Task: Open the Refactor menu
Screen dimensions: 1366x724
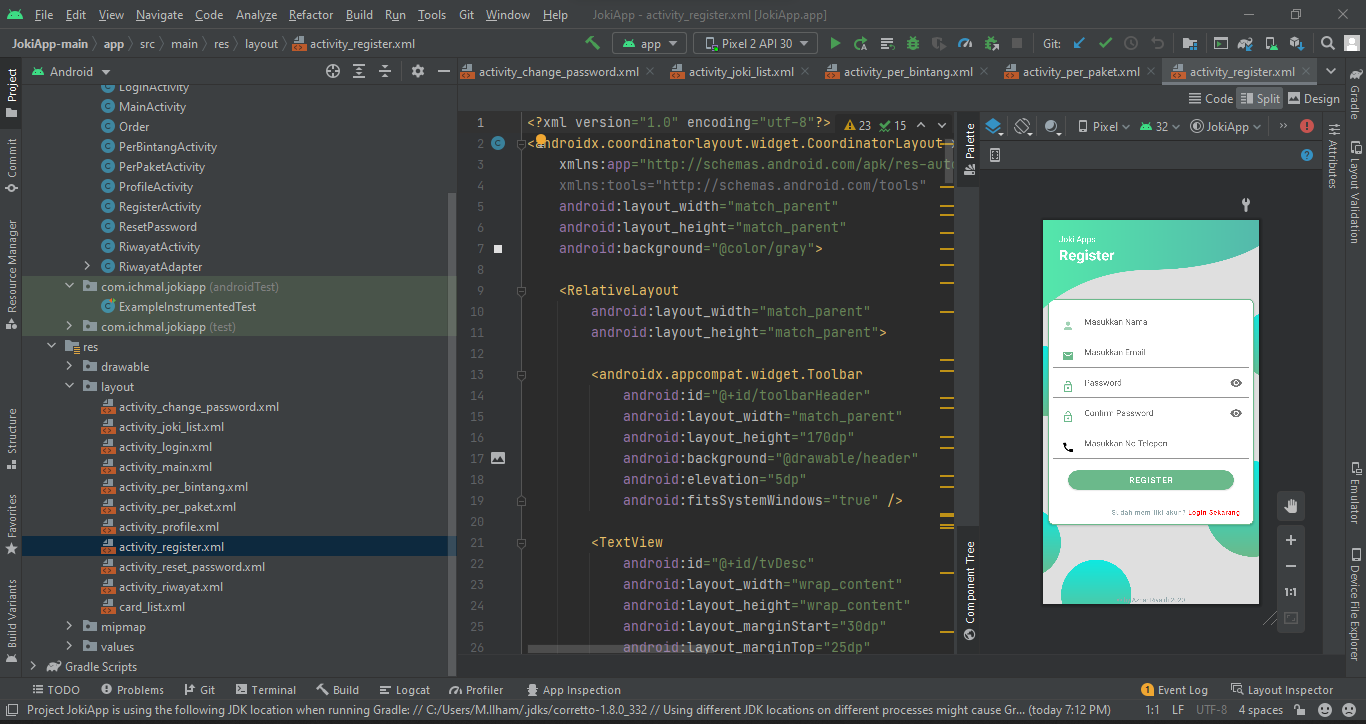Action: [x=310, y=15]
